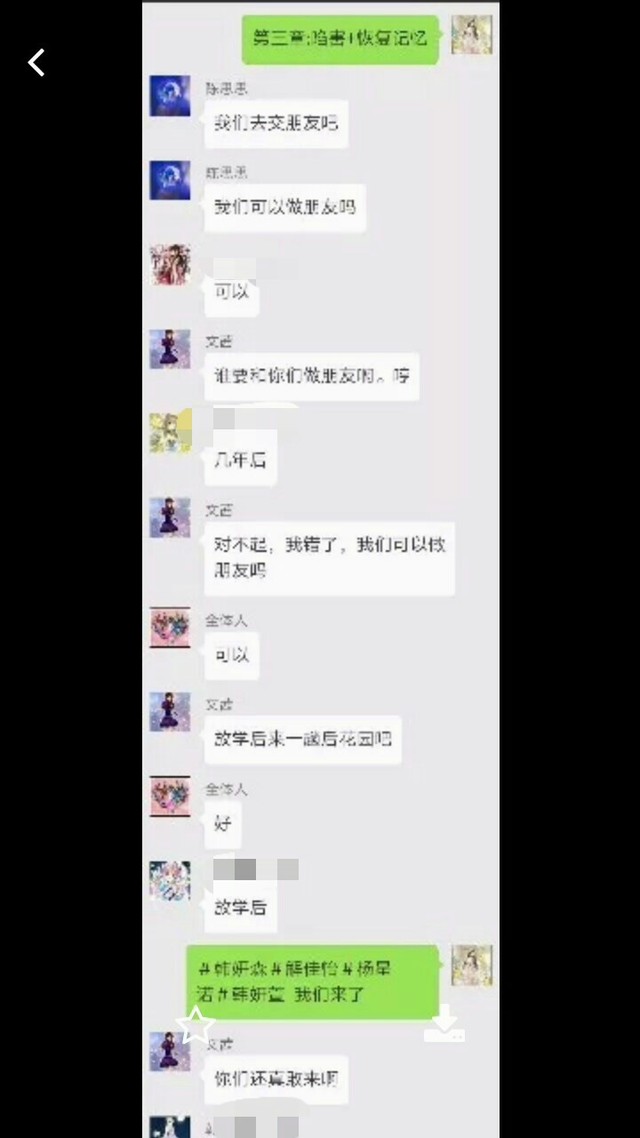Image resolution: width=640 pixels, height=1138 pixels.
Task: Tap sender avatar beside 我们来了 message
Action: tap(472, 965)
